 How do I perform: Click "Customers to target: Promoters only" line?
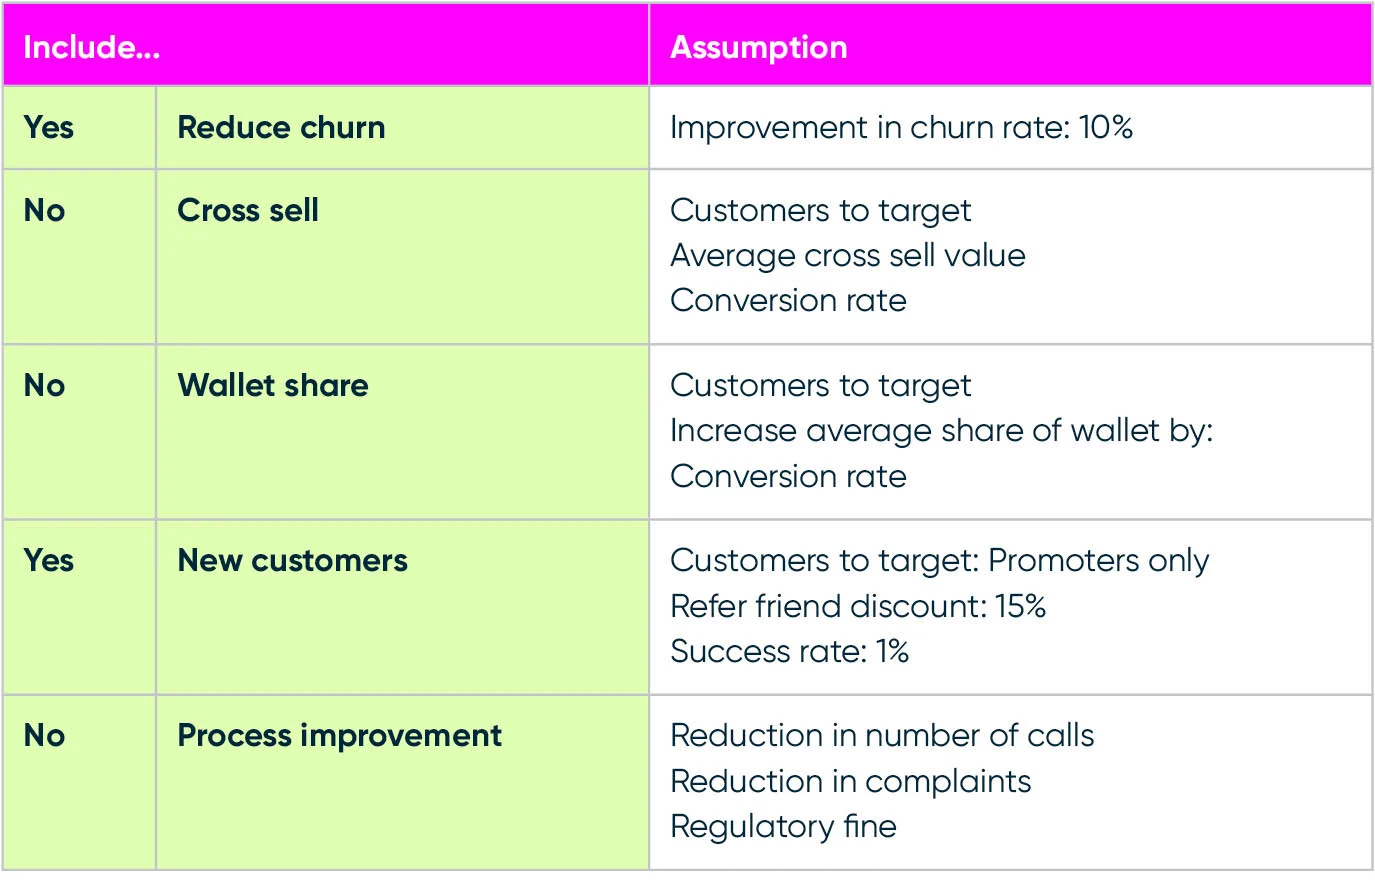tap(939, 561)
